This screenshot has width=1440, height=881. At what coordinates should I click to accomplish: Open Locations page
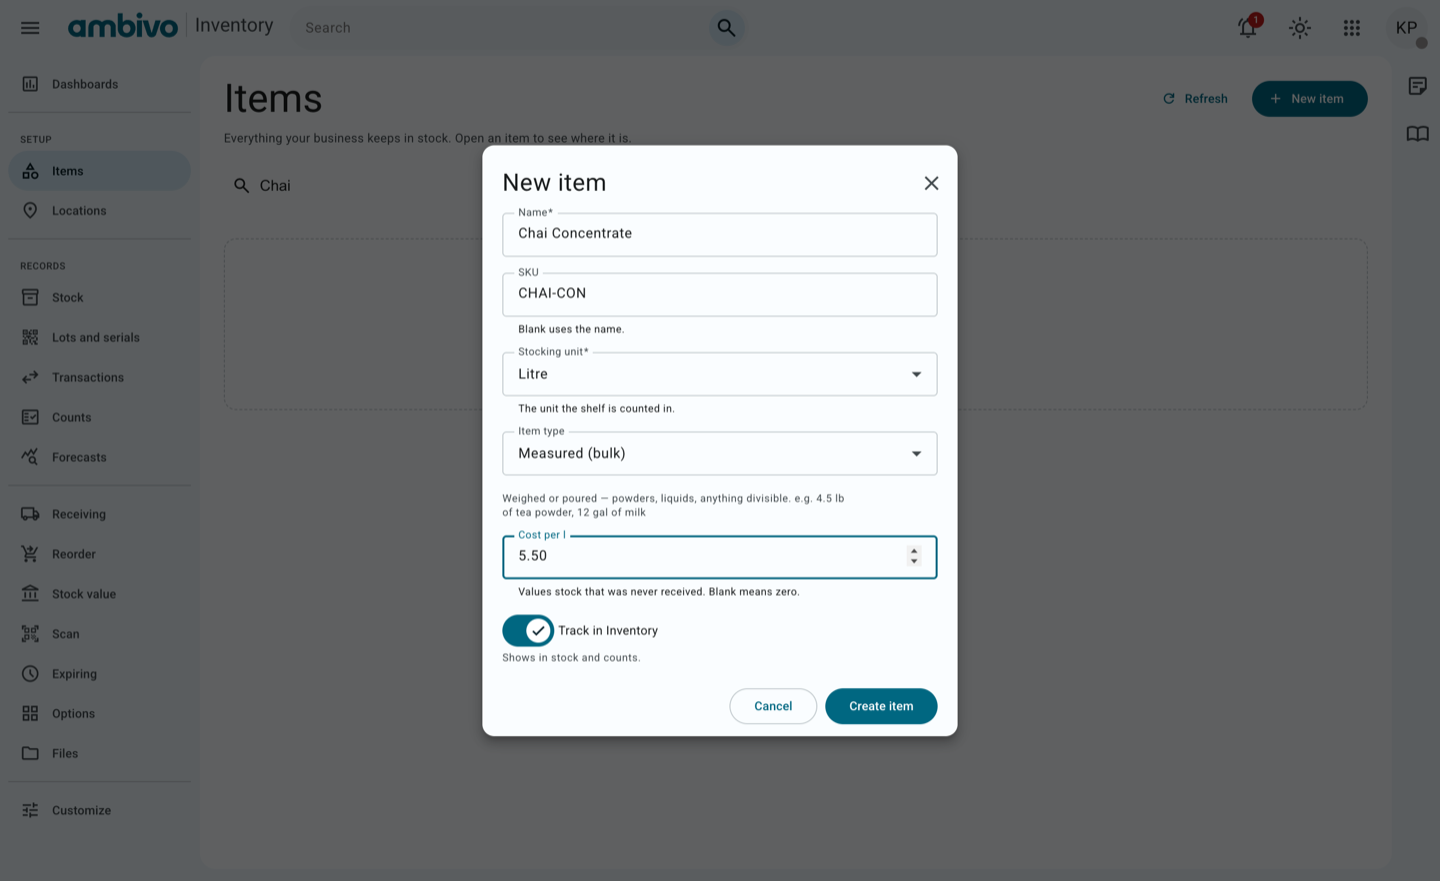(99, 211)
